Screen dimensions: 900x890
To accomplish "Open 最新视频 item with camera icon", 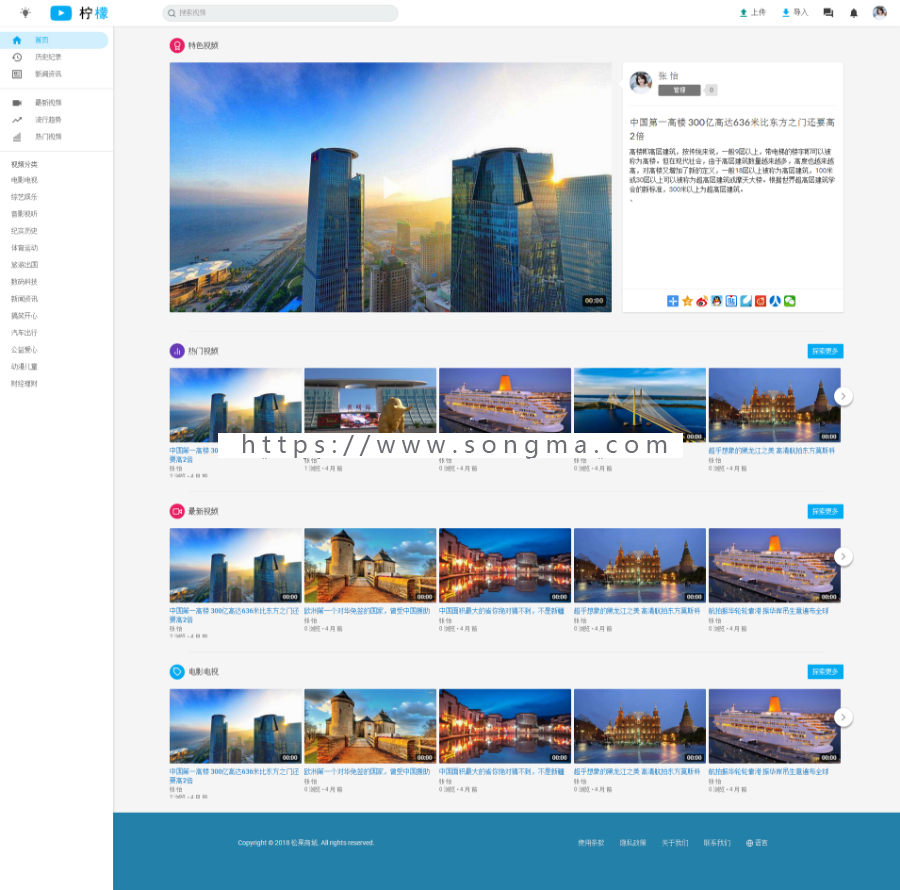I will 54,103.
